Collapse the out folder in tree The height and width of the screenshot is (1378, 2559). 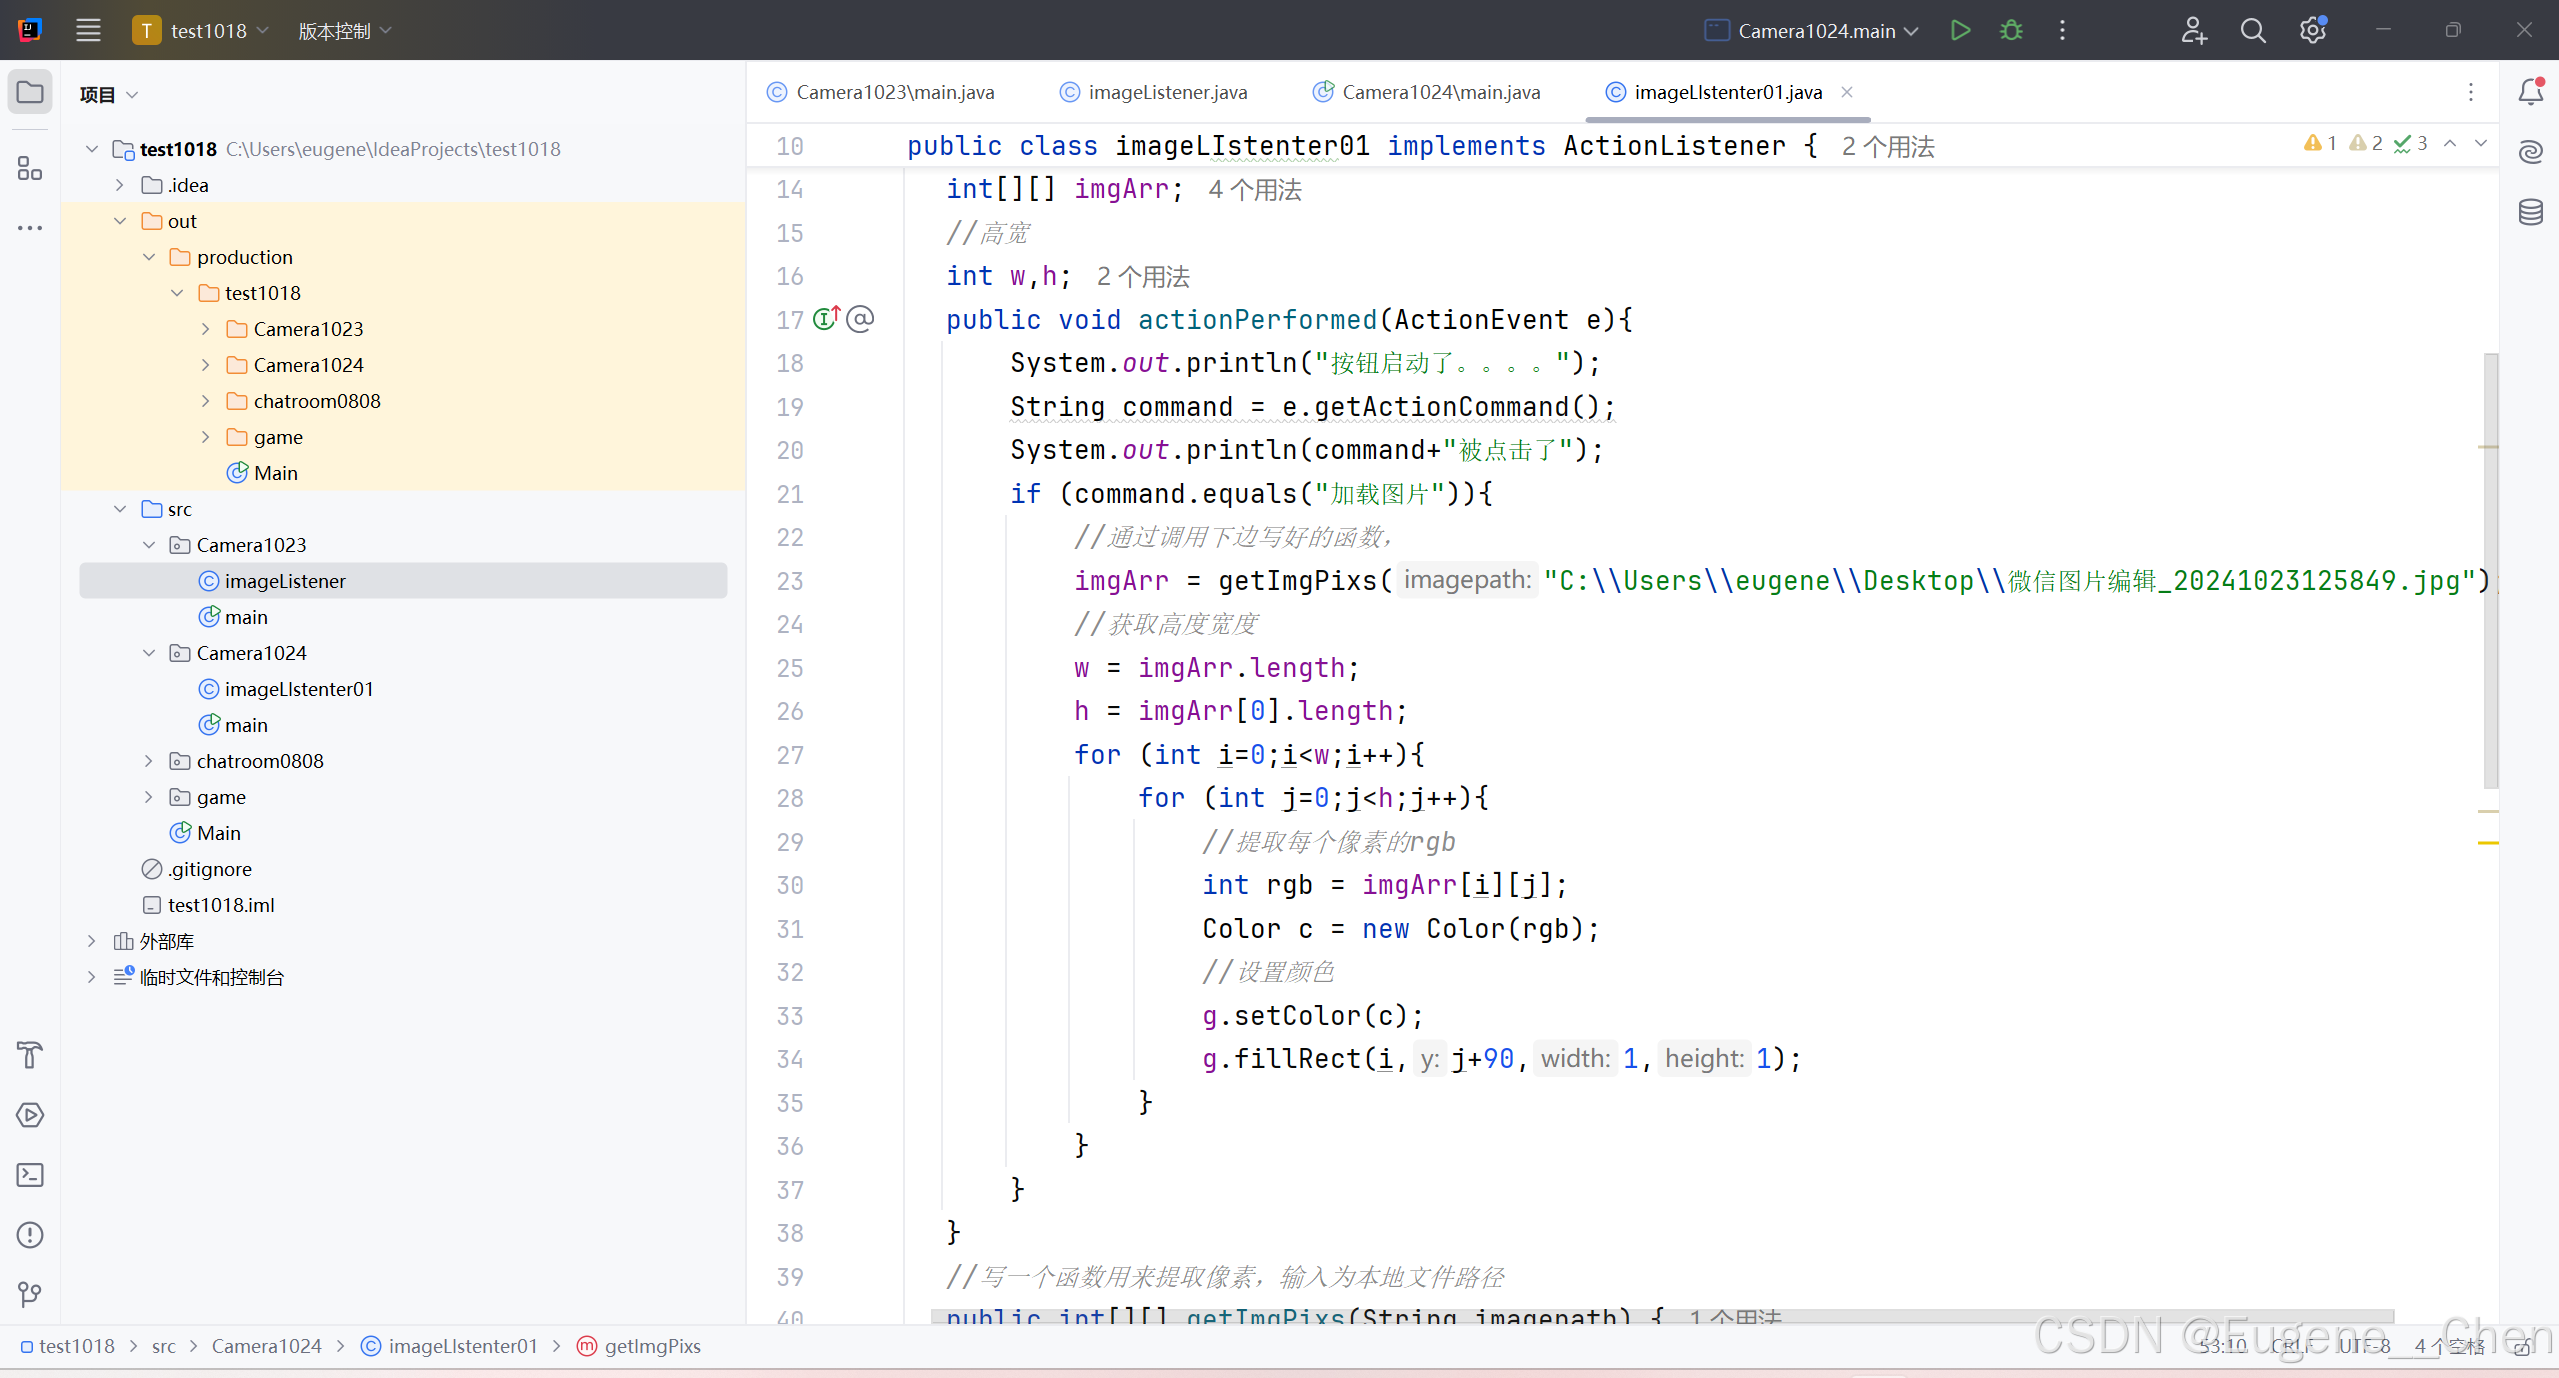point(120,221)
